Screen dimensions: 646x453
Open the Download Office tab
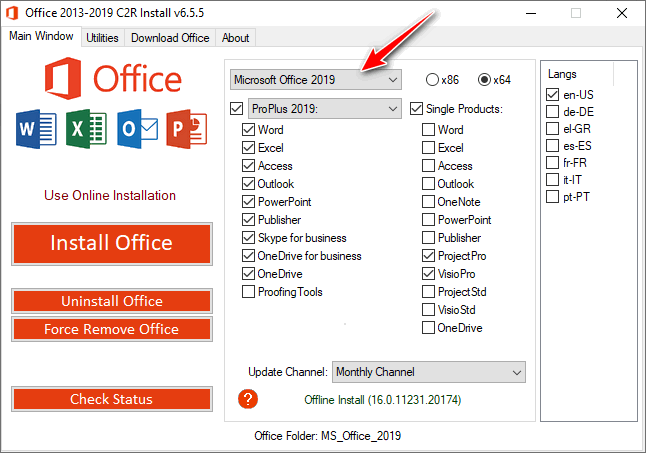pos(170,38)
